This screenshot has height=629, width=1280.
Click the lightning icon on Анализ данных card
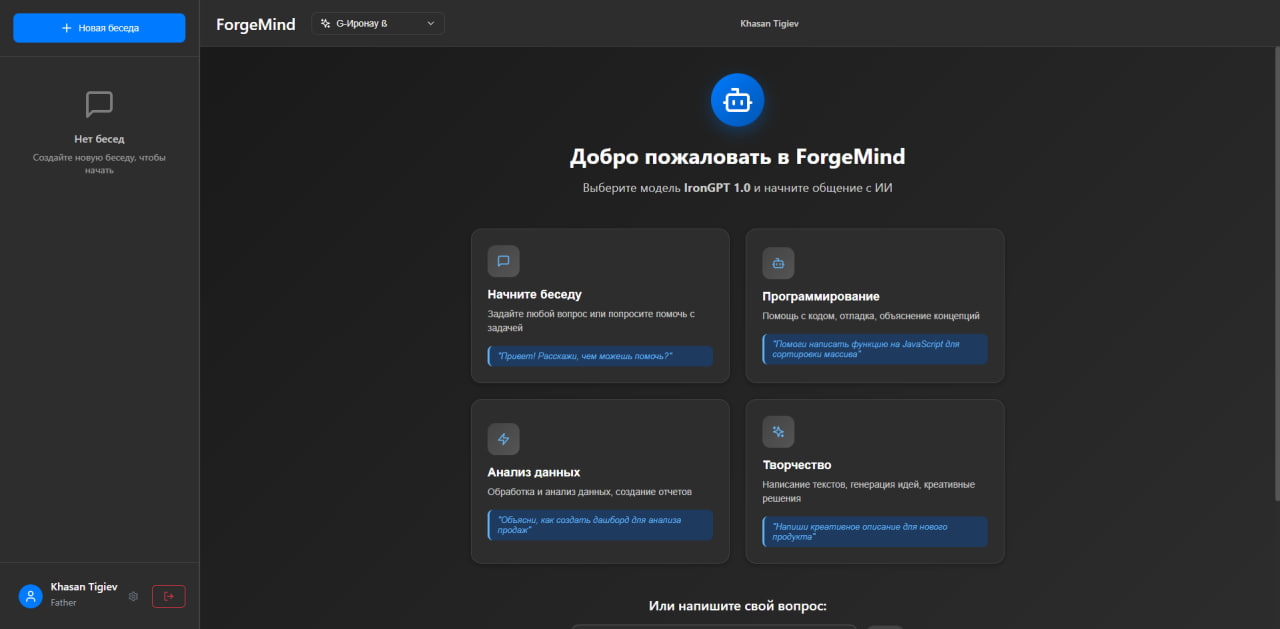click(x=503, y=438)
